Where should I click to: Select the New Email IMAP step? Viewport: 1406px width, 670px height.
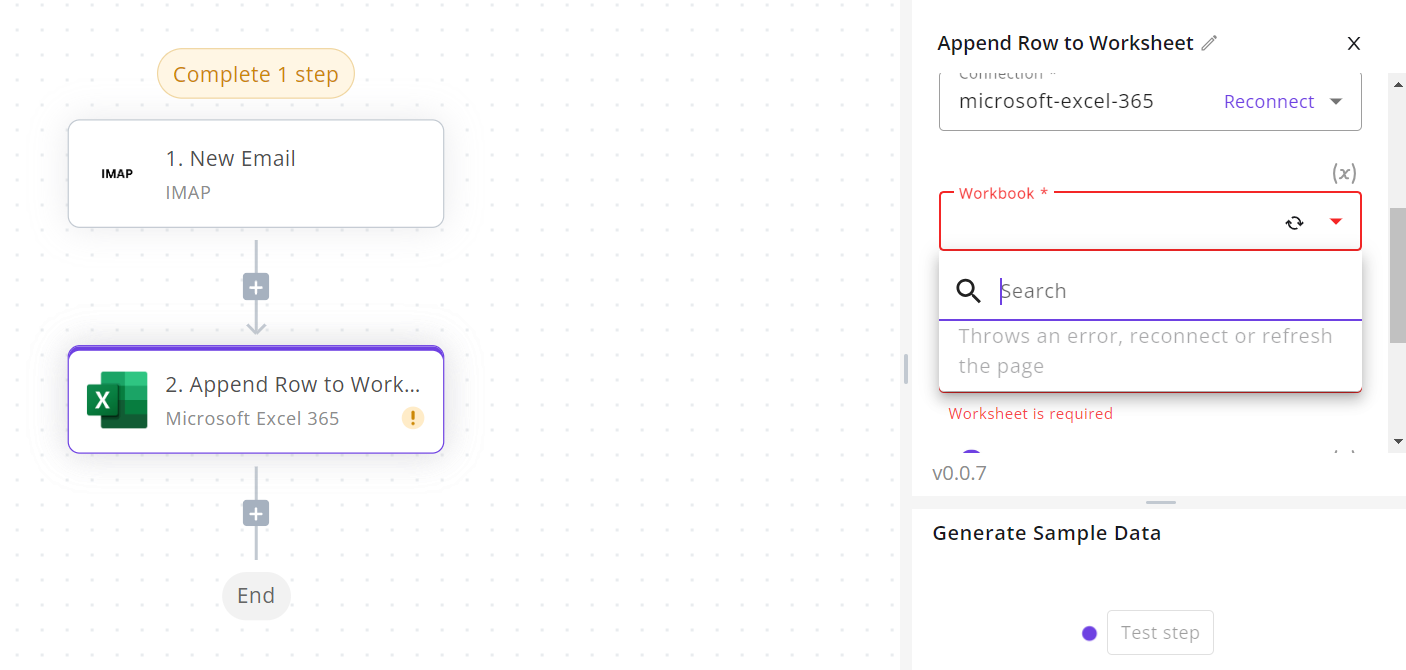click(256, 174)
